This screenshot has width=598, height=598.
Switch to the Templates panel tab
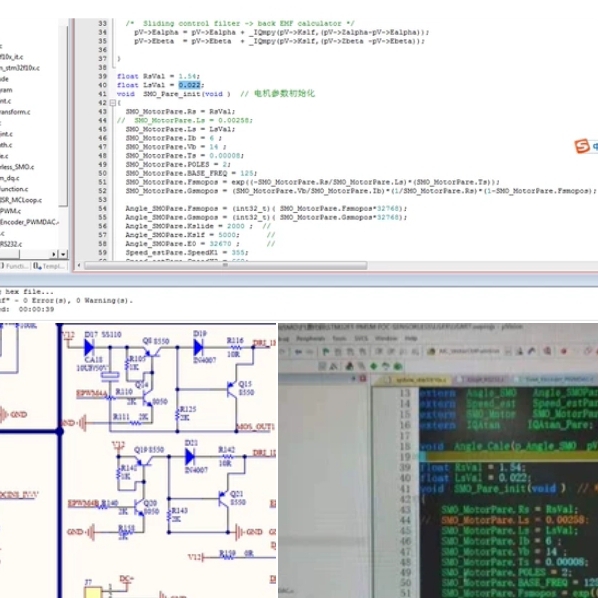[49, 266]
